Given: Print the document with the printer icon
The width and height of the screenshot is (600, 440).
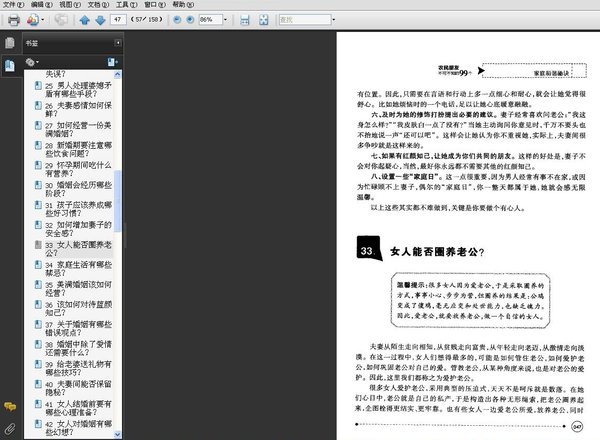Looking at the screenshot, I should 14,20.
